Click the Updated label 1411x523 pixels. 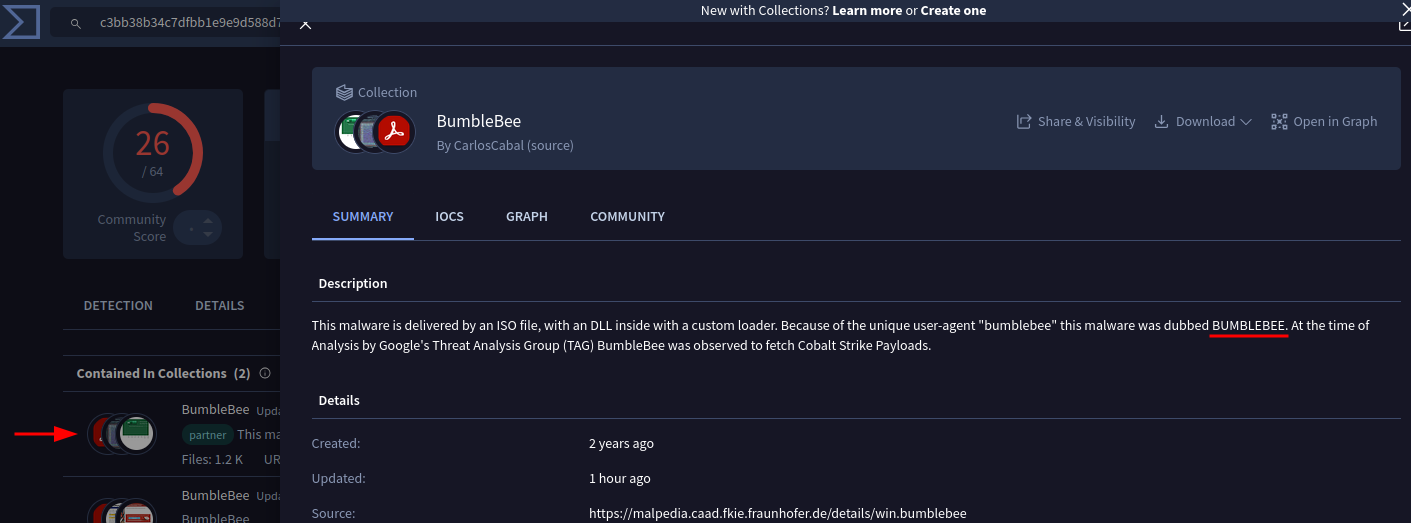point(337,478)
